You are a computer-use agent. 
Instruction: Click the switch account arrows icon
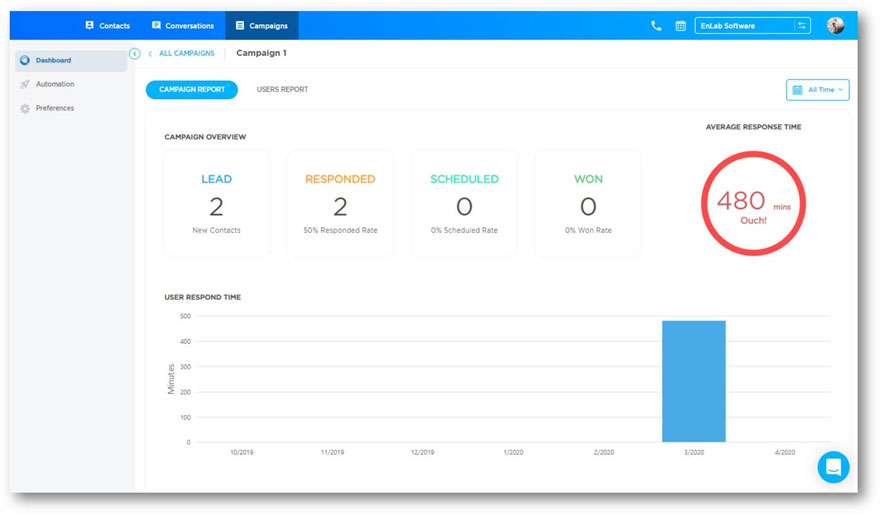tap(801, 26)
